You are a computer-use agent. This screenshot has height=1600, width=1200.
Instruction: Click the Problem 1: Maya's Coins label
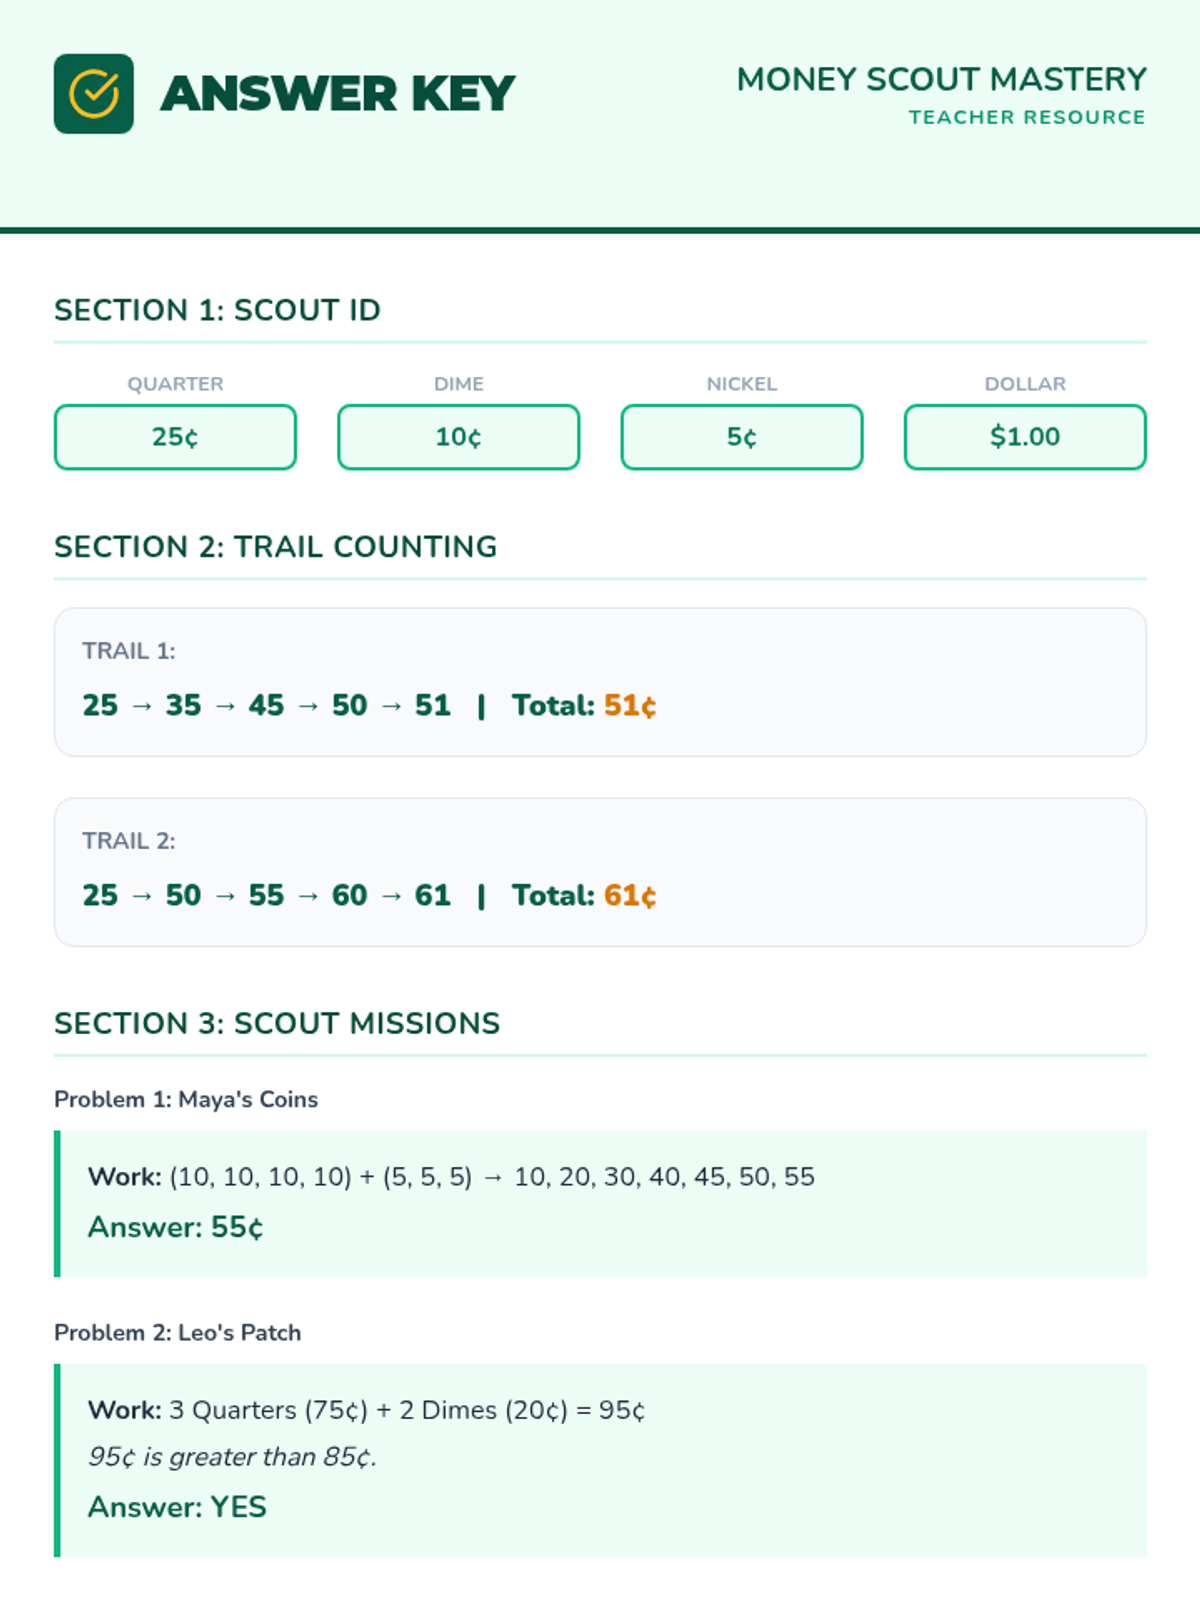click(x=186, y=1100)
